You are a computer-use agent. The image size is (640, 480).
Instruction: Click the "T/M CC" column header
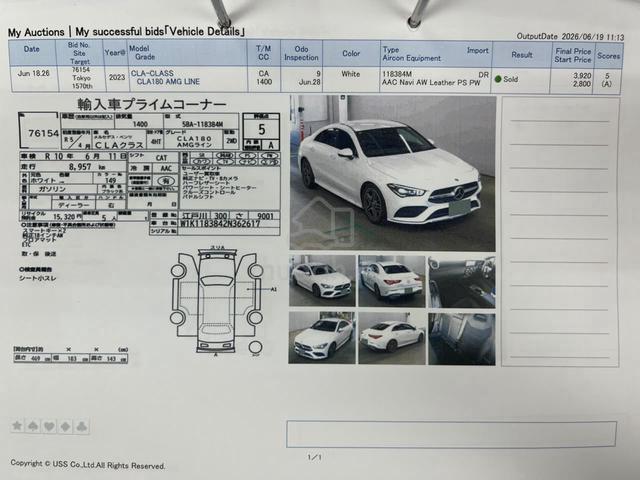tap(264, 53)
